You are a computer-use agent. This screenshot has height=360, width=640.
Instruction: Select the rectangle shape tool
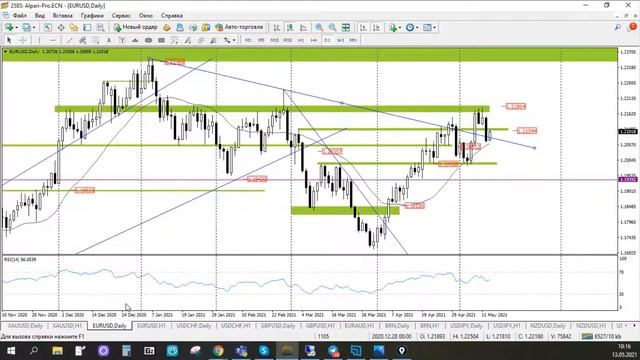162,40
